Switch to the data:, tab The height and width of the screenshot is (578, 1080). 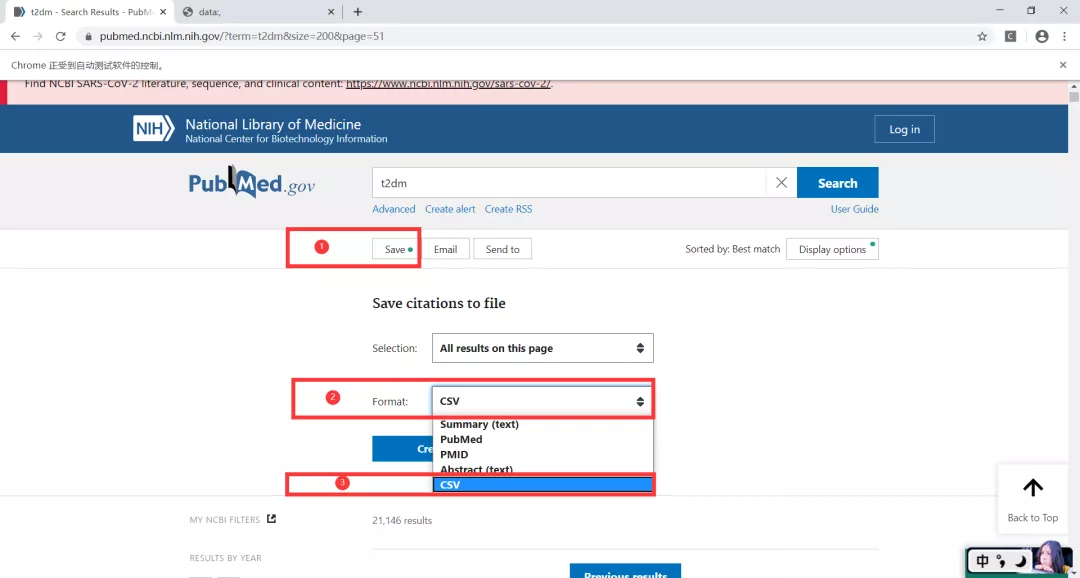pos(258,12)
